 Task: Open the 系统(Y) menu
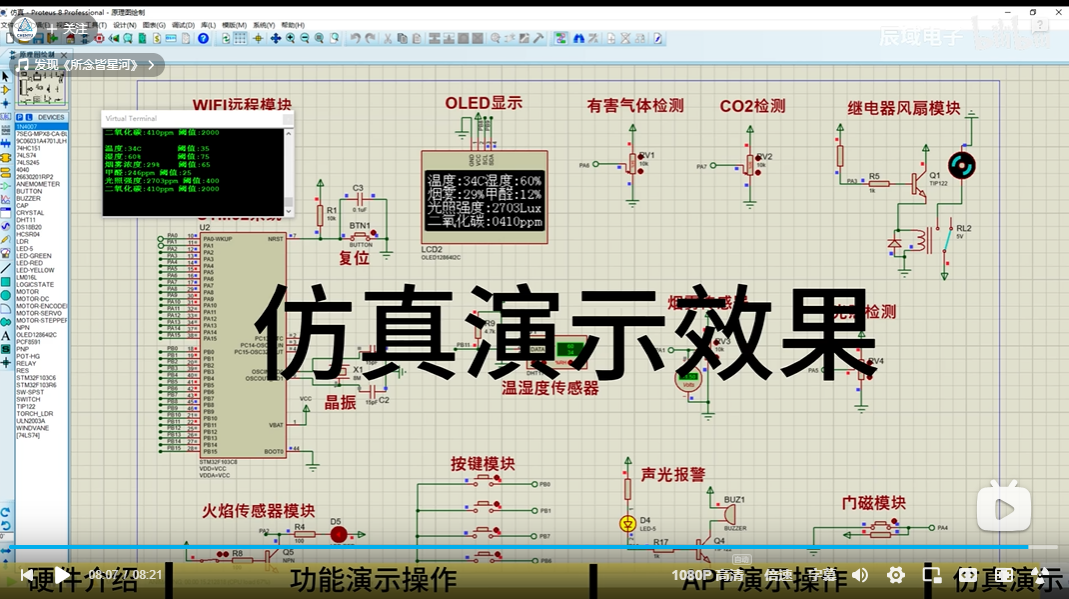[264, 25]
